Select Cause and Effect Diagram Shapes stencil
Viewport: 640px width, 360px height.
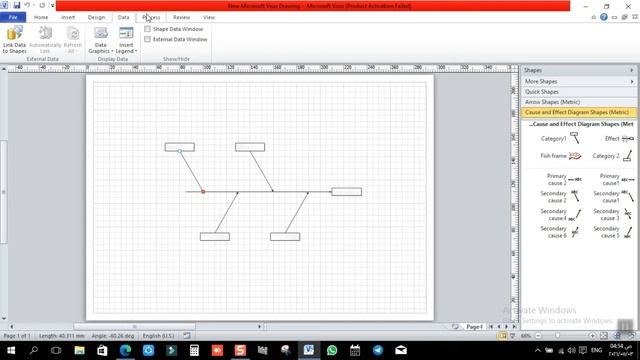(x=578, y=112)
